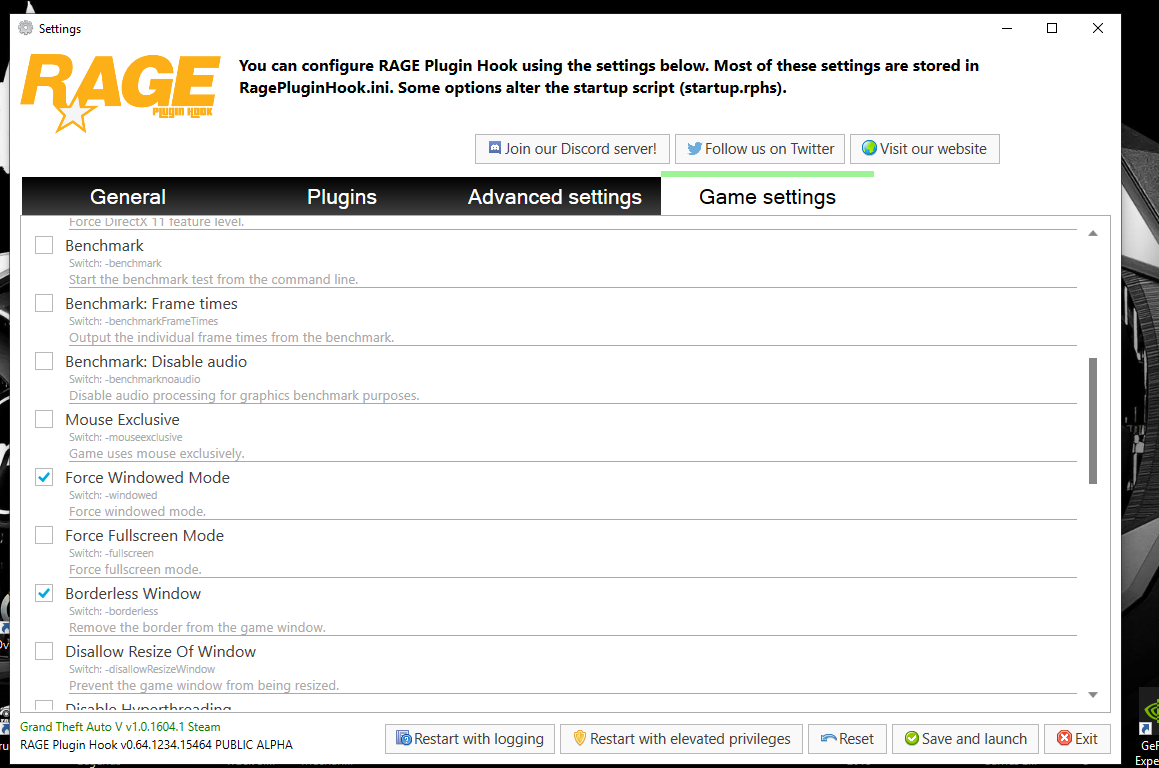Enable Disallow Resize Of Window checkbox
This screenshot has height=768, width=1159.
[44, 651]
